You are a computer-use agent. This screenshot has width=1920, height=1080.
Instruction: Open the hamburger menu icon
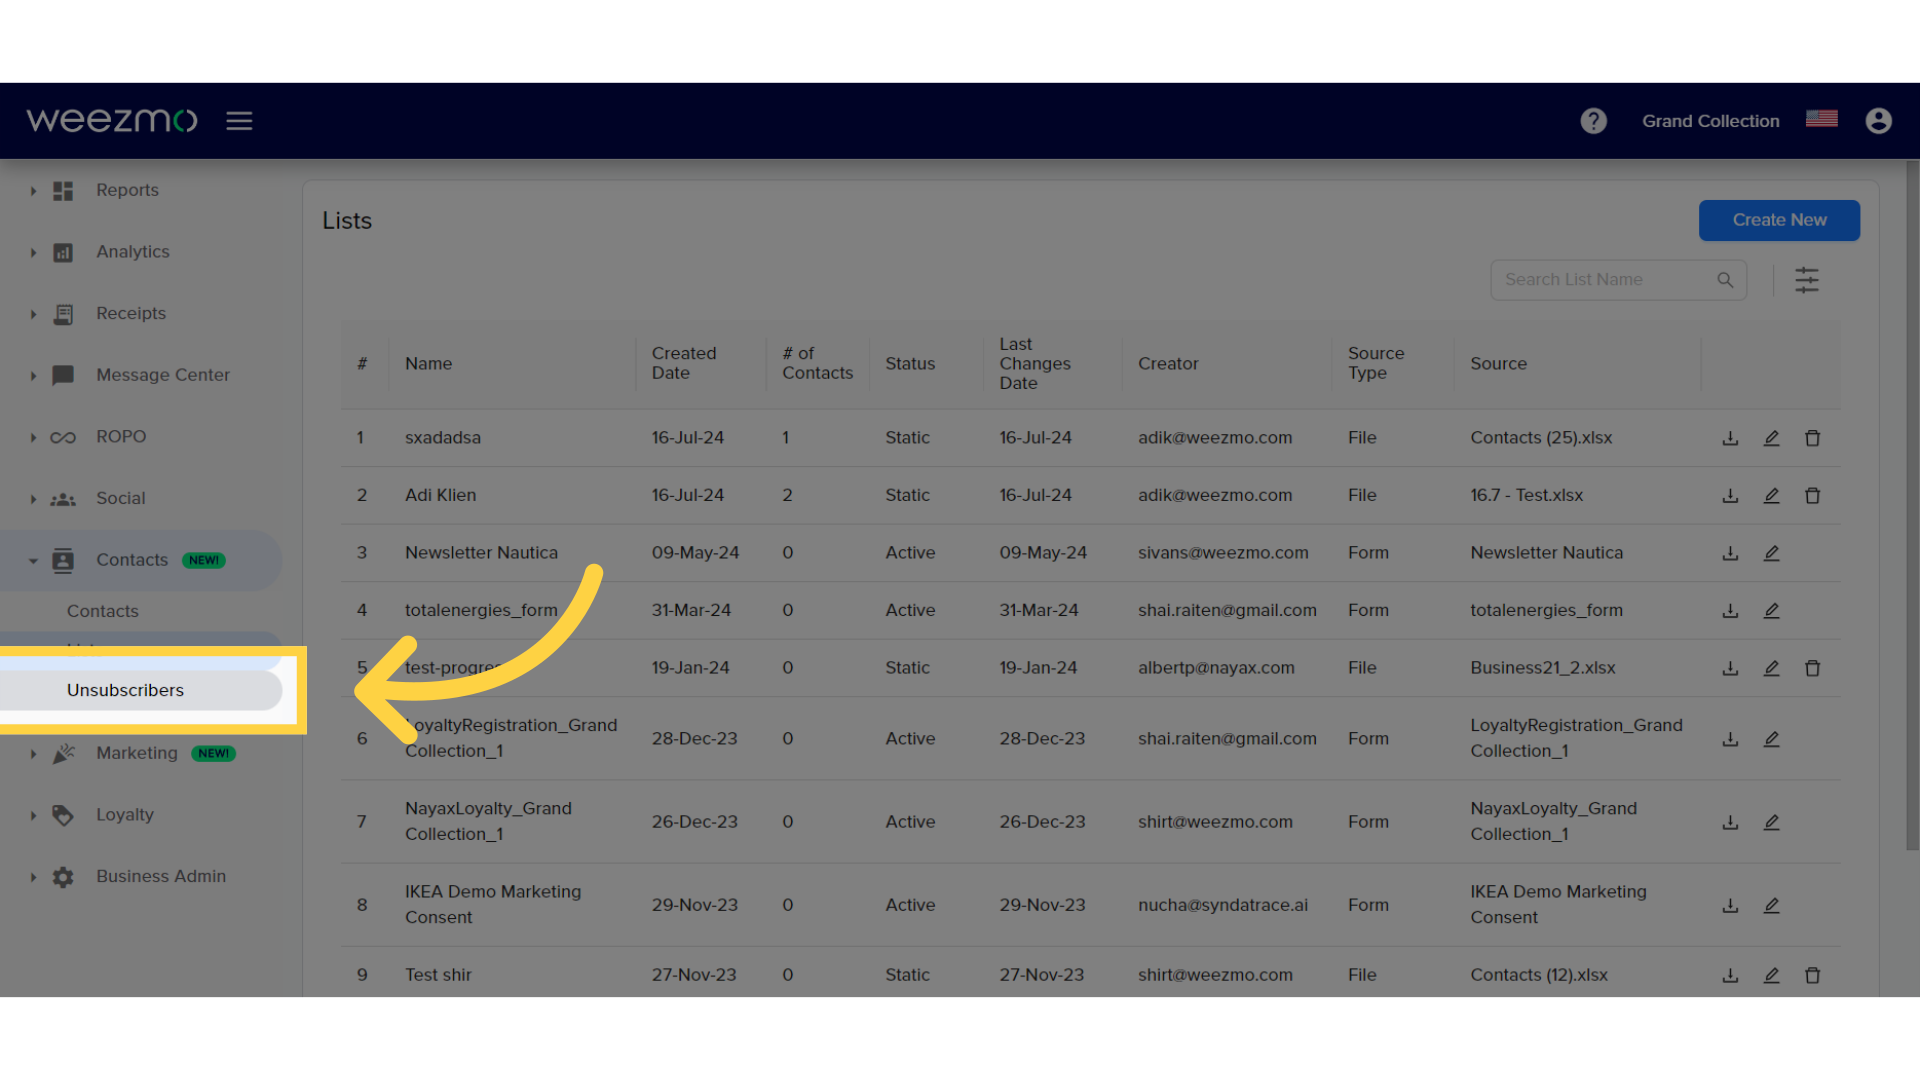pyautogui.click(x=239, y=121)
